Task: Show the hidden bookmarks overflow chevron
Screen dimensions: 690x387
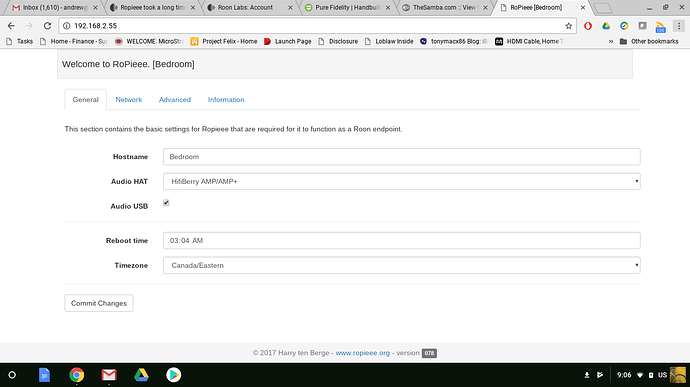Action: pos(611,41)
